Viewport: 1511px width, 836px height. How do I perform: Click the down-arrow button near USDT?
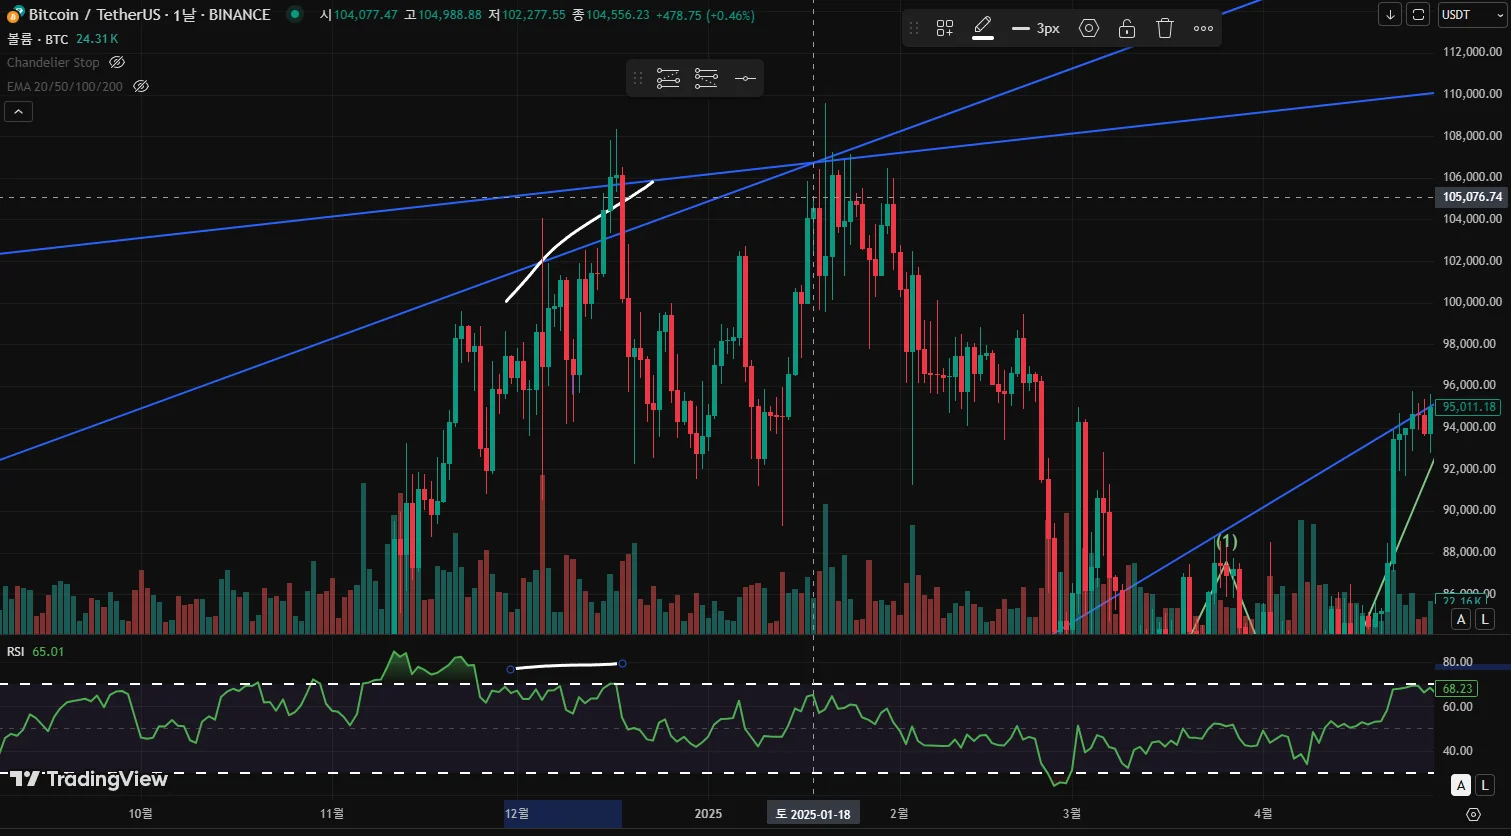point(1390,14)
